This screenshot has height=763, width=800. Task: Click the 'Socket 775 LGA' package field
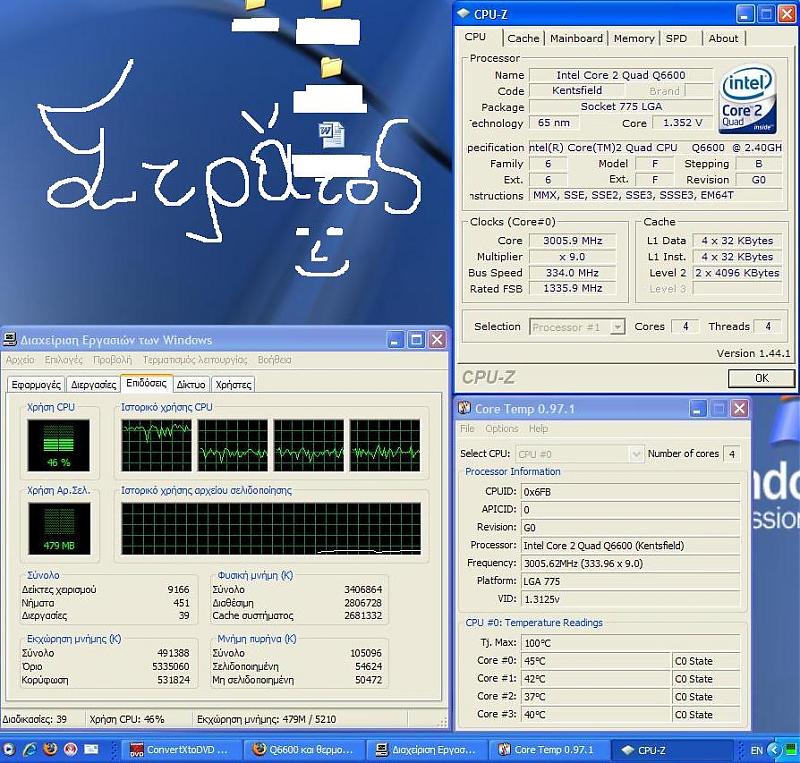[x=621, y=107]
